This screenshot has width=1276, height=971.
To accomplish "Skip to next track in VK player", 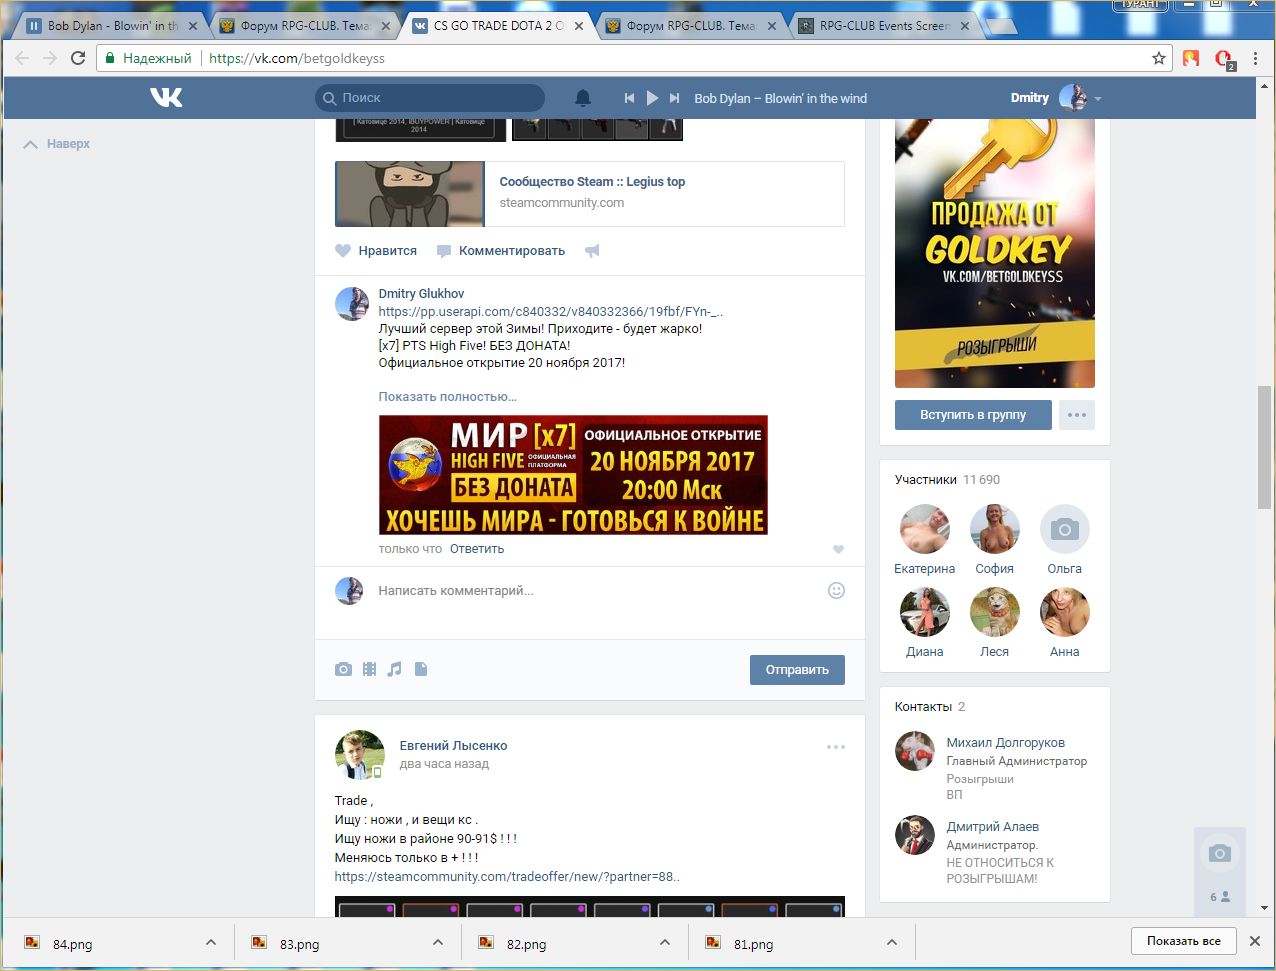I will tap(674, 98).
